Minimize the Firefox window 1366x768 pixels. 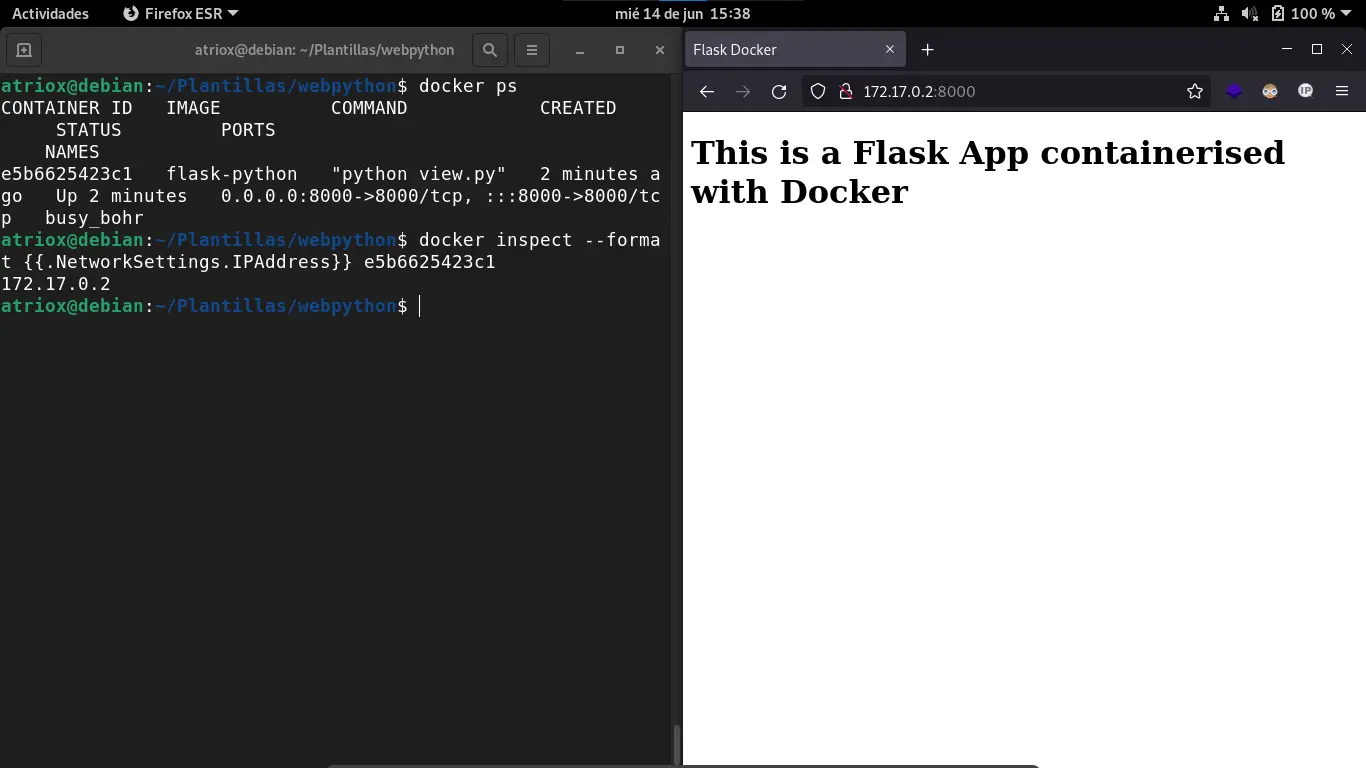pos(1287,49)
